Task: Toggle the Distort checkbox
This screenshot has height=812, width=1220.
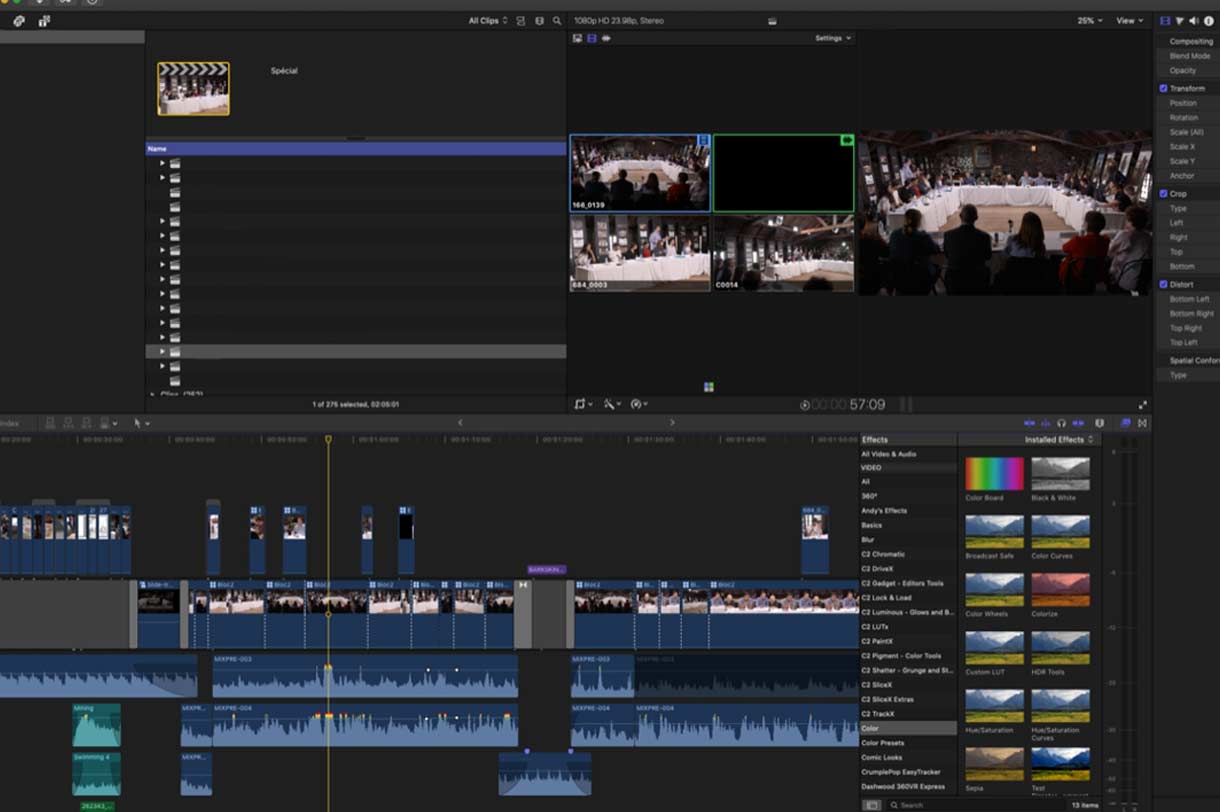Action: 1164,284
